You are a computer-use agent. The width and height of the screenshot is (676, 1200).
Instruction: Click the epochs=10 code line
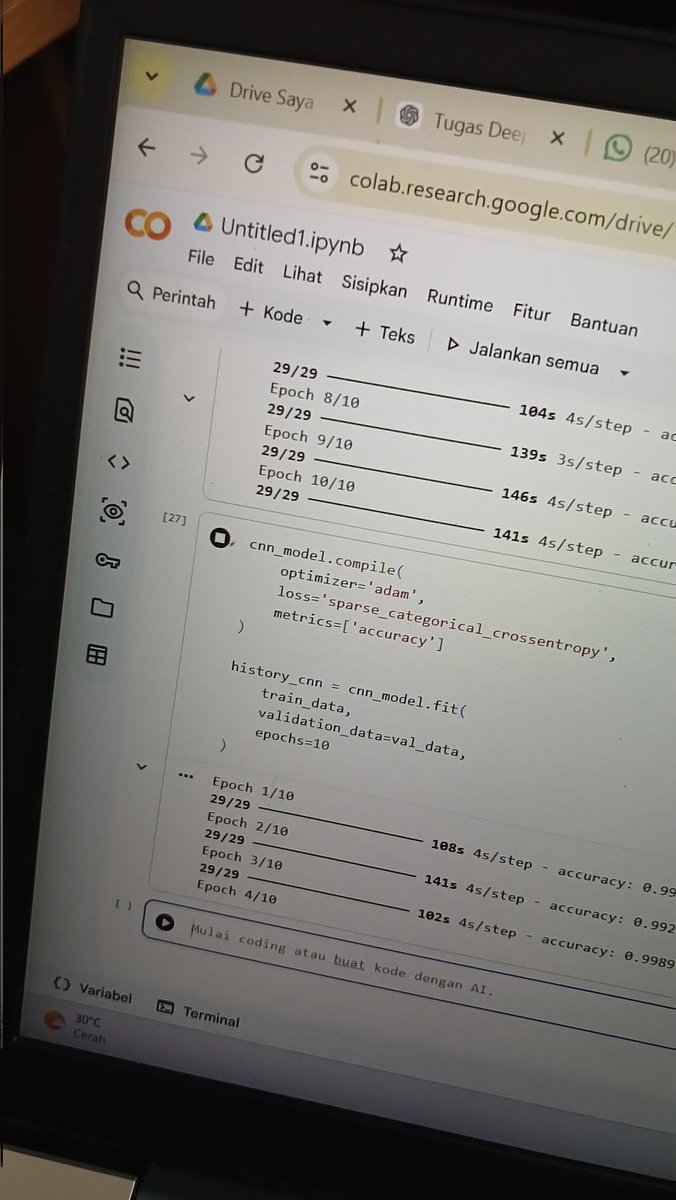tap(292, 740)
